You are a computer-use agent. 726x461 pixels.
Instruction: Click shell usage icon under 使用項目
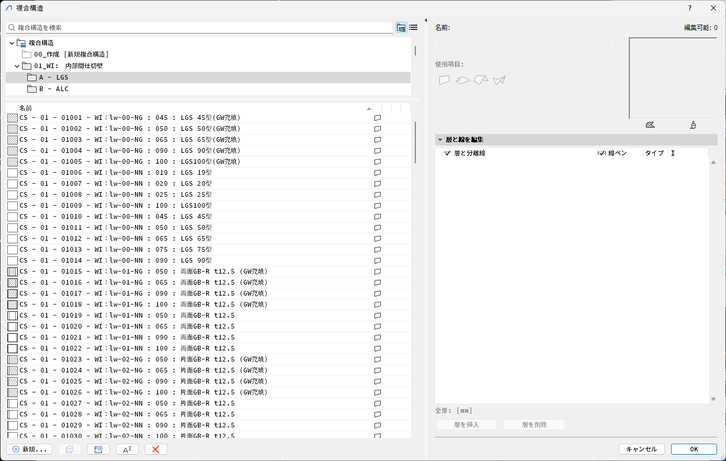499,81
